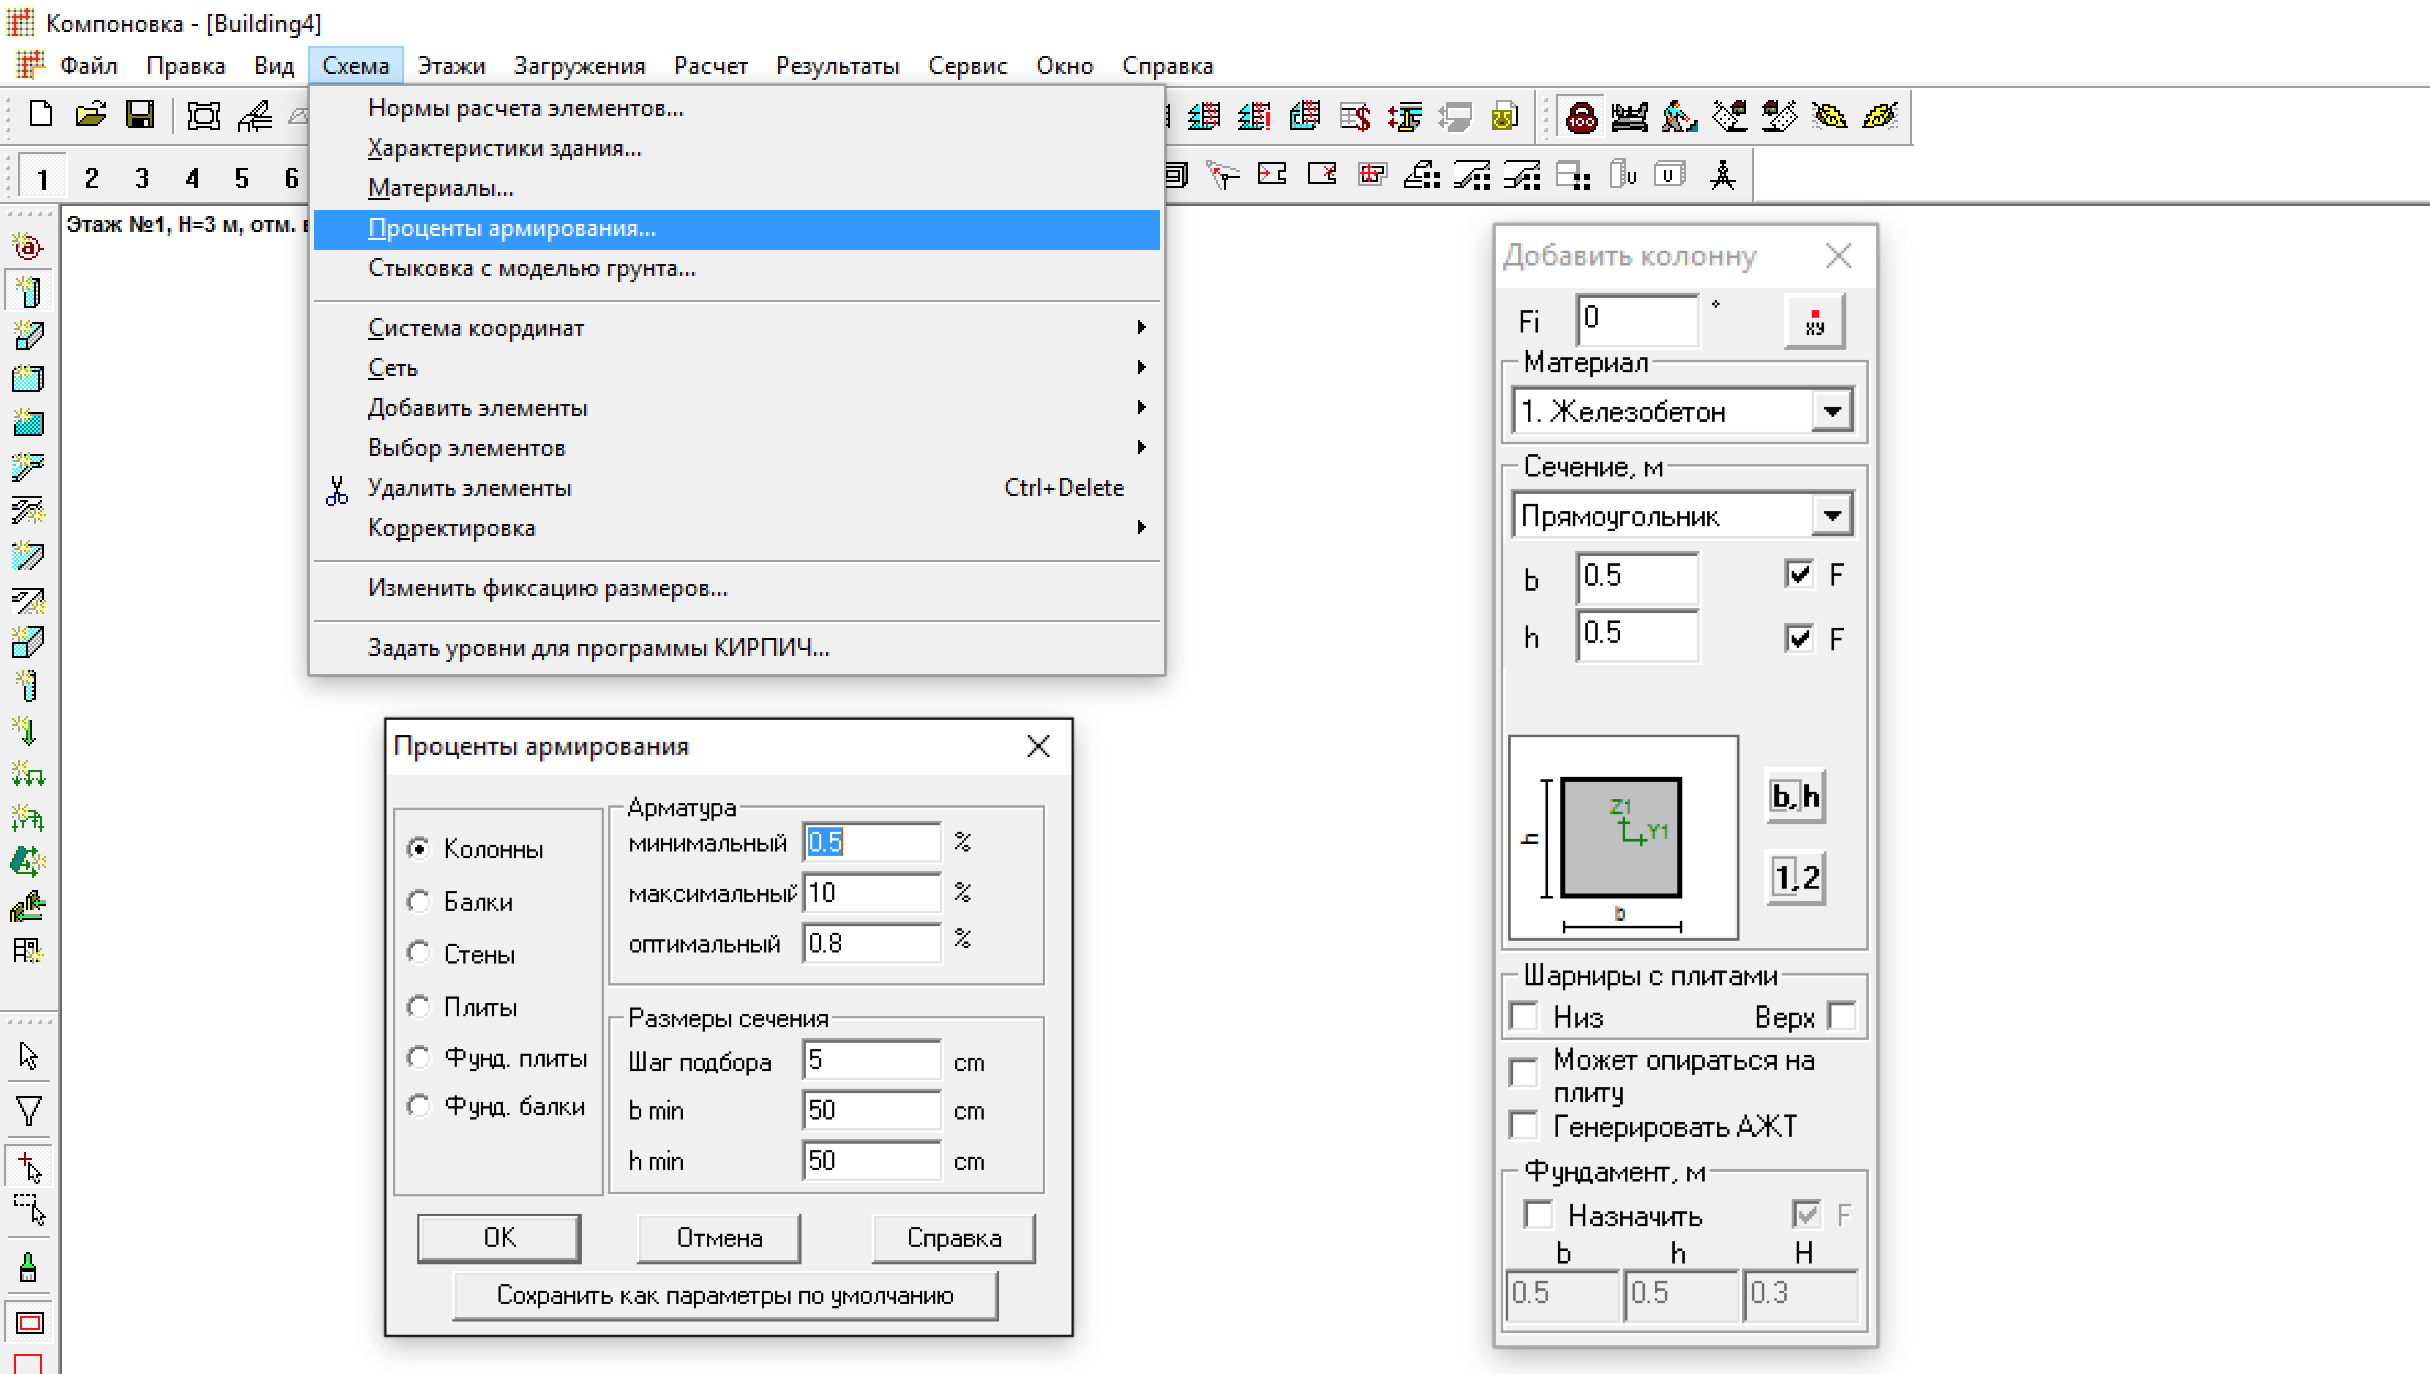The width and height of the screenshot is (2430, 1374).
Task: Click the filter funnel icon in left toolbar
Action: [x=28, y=1111]
